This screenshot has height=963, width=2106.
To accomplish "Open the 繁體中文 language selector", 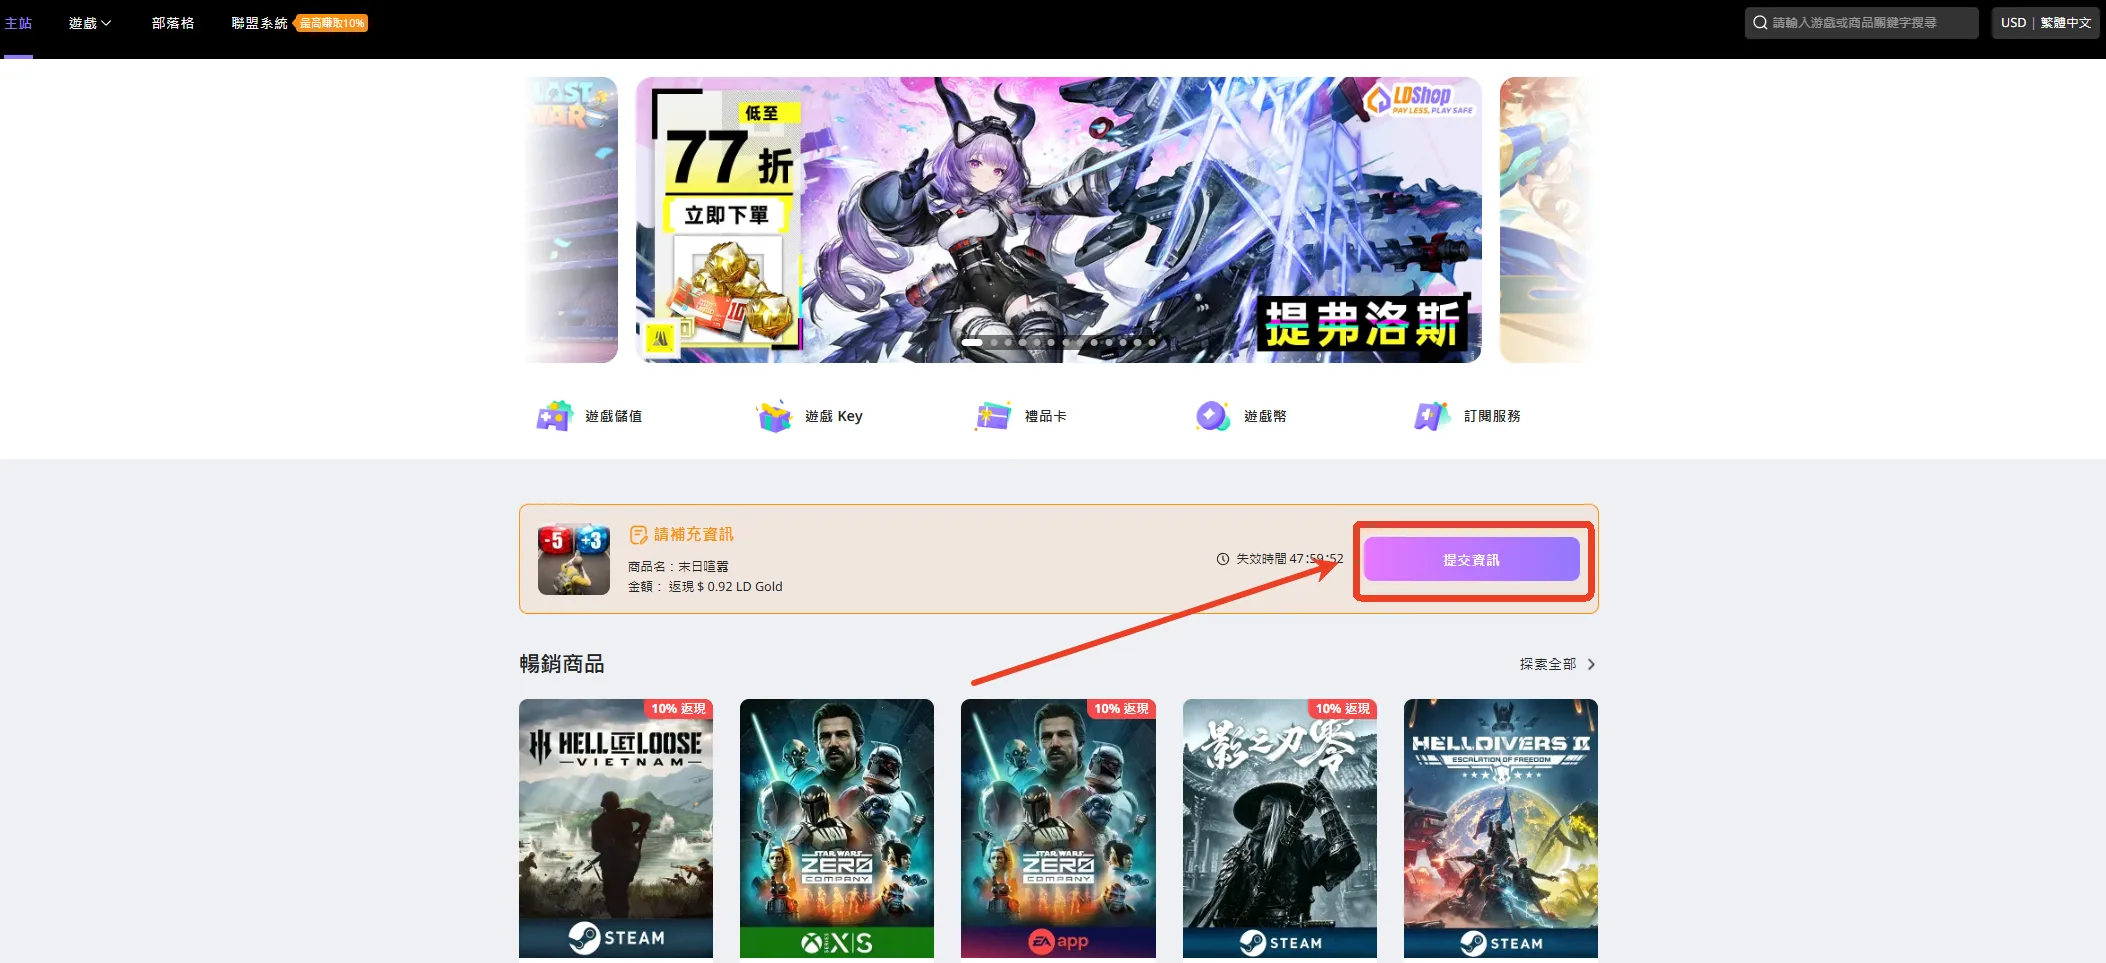I will click(2066, 23).
